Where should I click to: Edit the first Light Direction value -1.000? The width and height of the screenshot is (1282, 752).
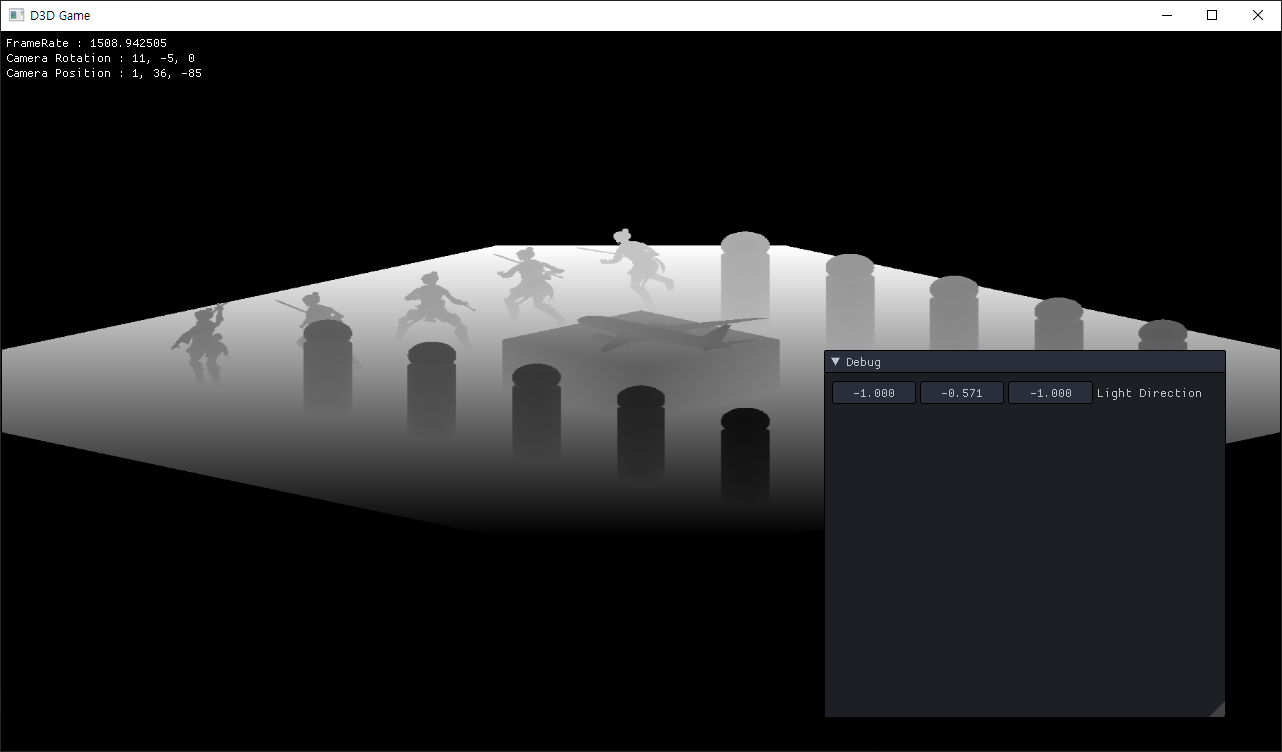coord(874,393)
